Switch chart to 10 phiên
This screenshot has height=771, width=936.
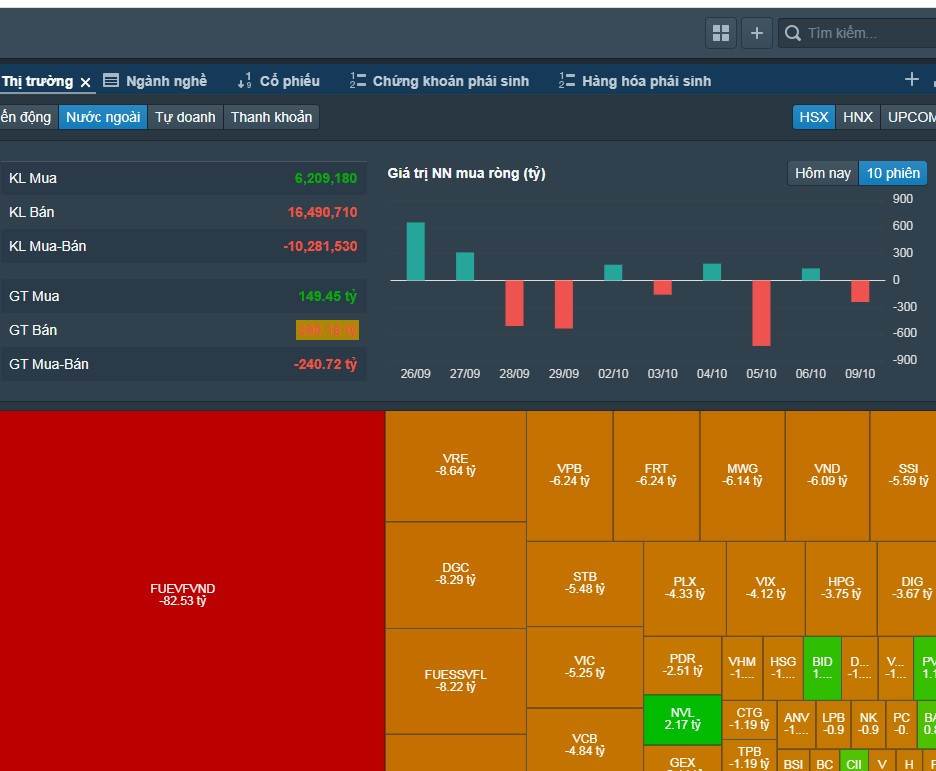click(x=893, y=173)
